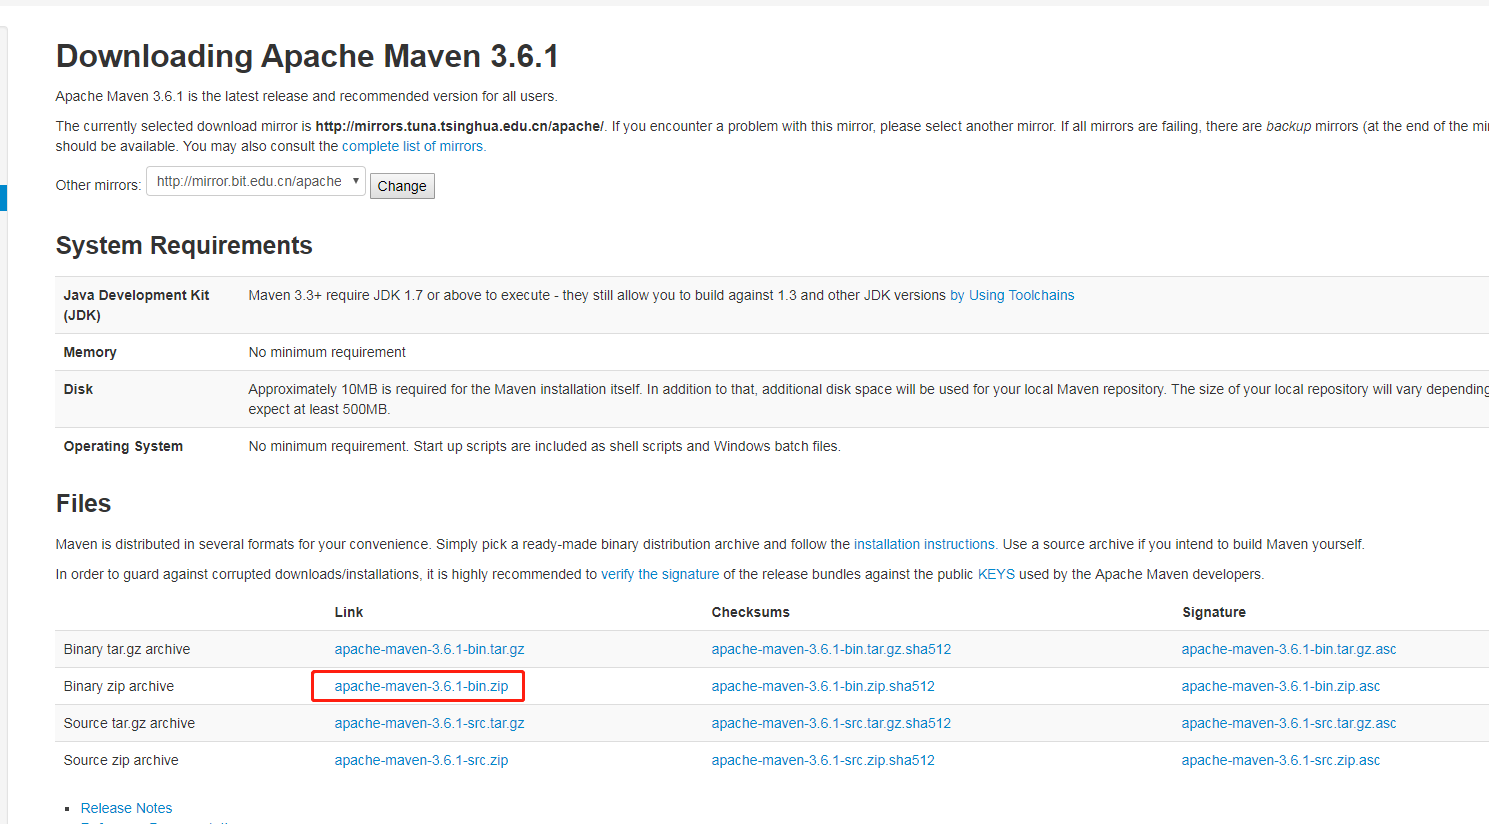Open the installation instructions link
The width and height of the screenshot is (1489, 824).
coord(925,544)
